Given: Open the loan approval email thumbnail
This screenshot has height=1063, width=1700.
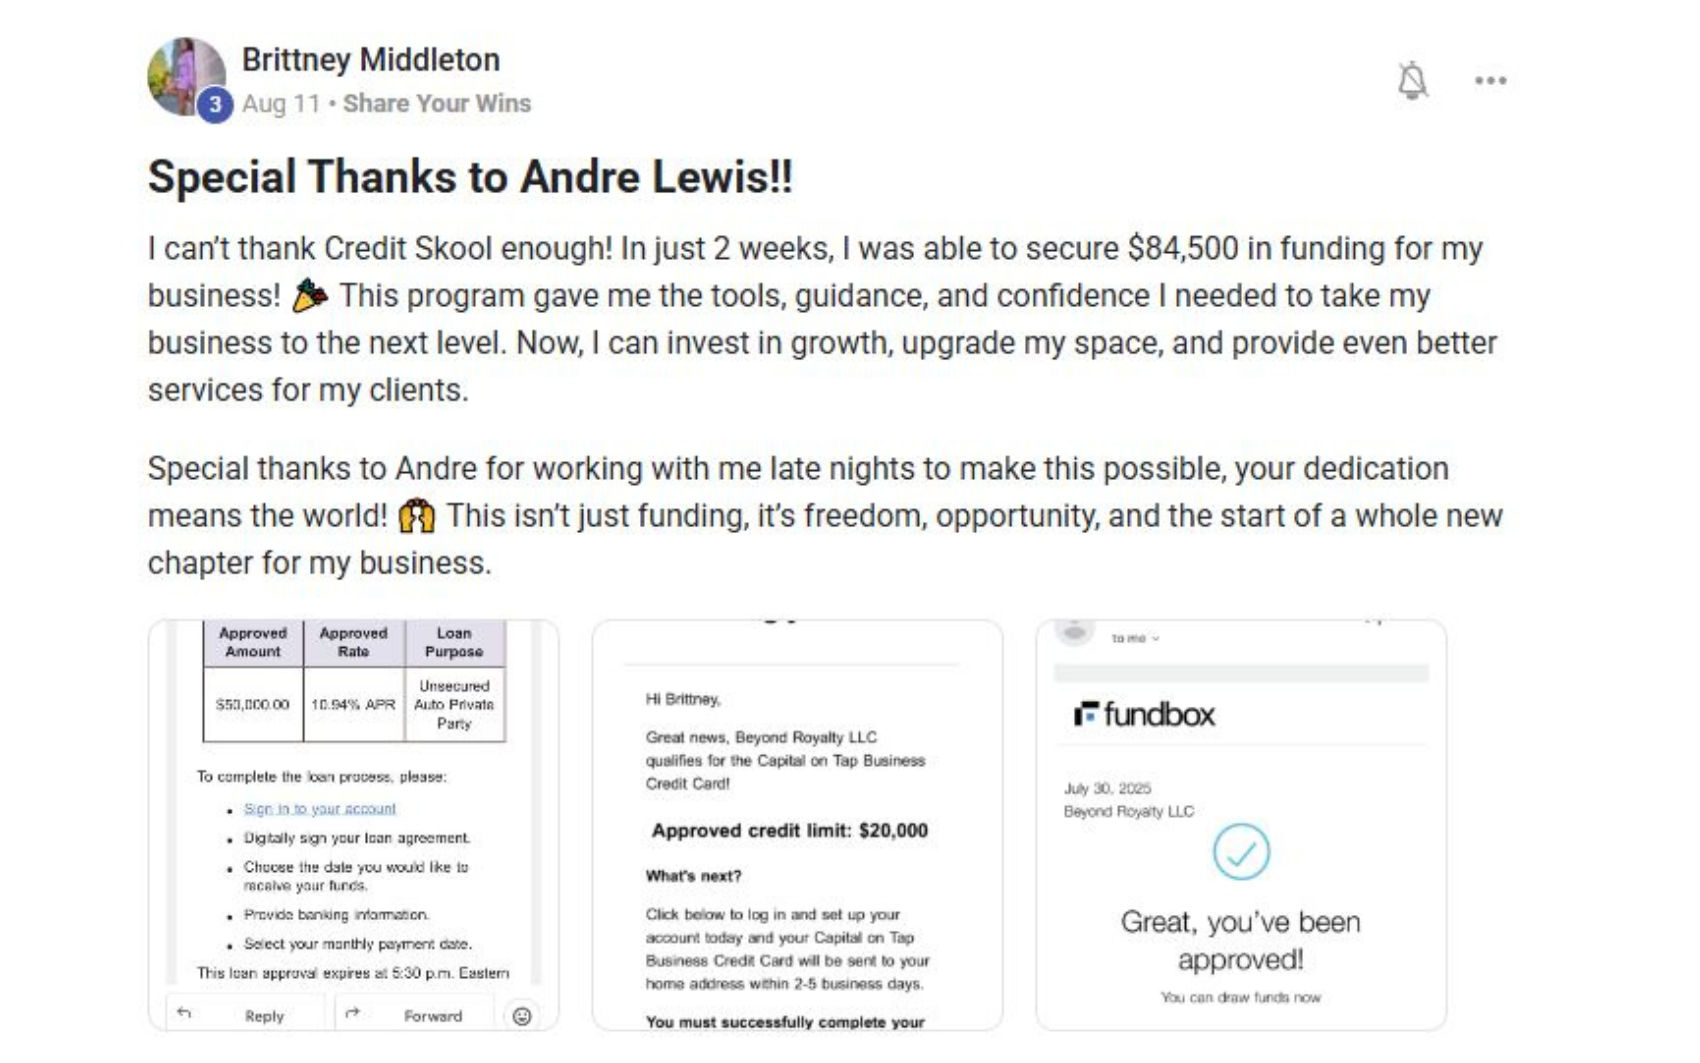Looking at the screenshot, I should 353,825.
